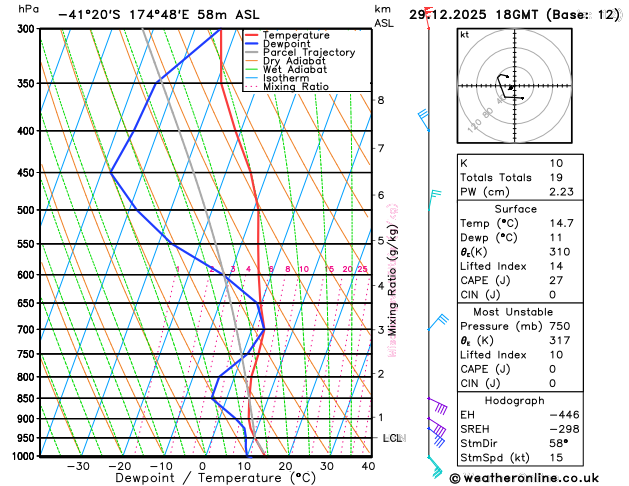The image size is (629, 486).
Task: Click the Pressure (mb) value 750
Action: coord(560,326)
